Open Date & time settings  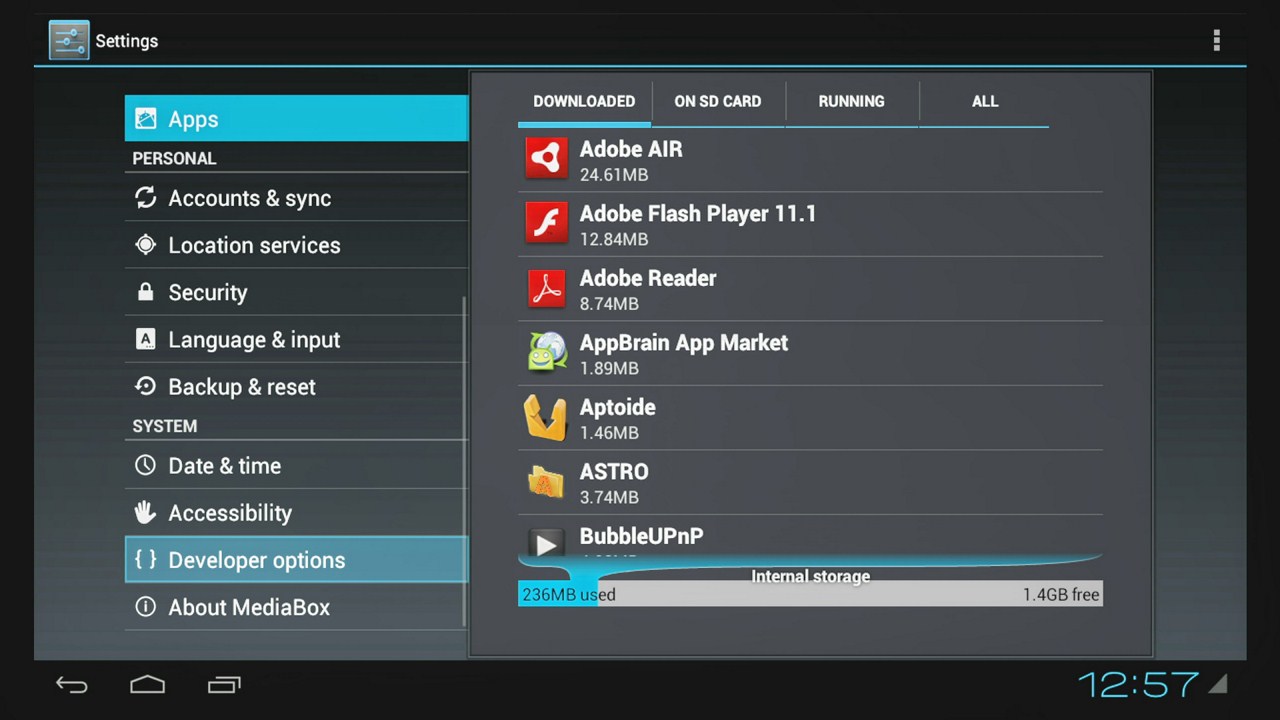pyautogui.click(x=296, y=465)
